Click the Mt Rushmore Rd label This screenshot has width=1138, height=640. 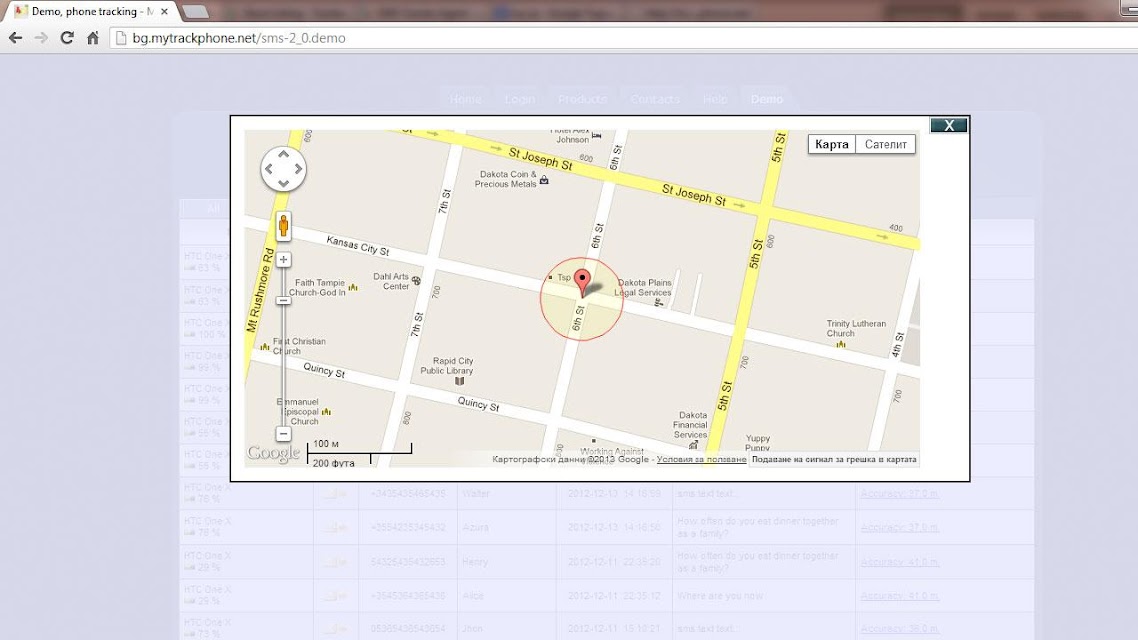pyautogui.click(x=260, y=290)
